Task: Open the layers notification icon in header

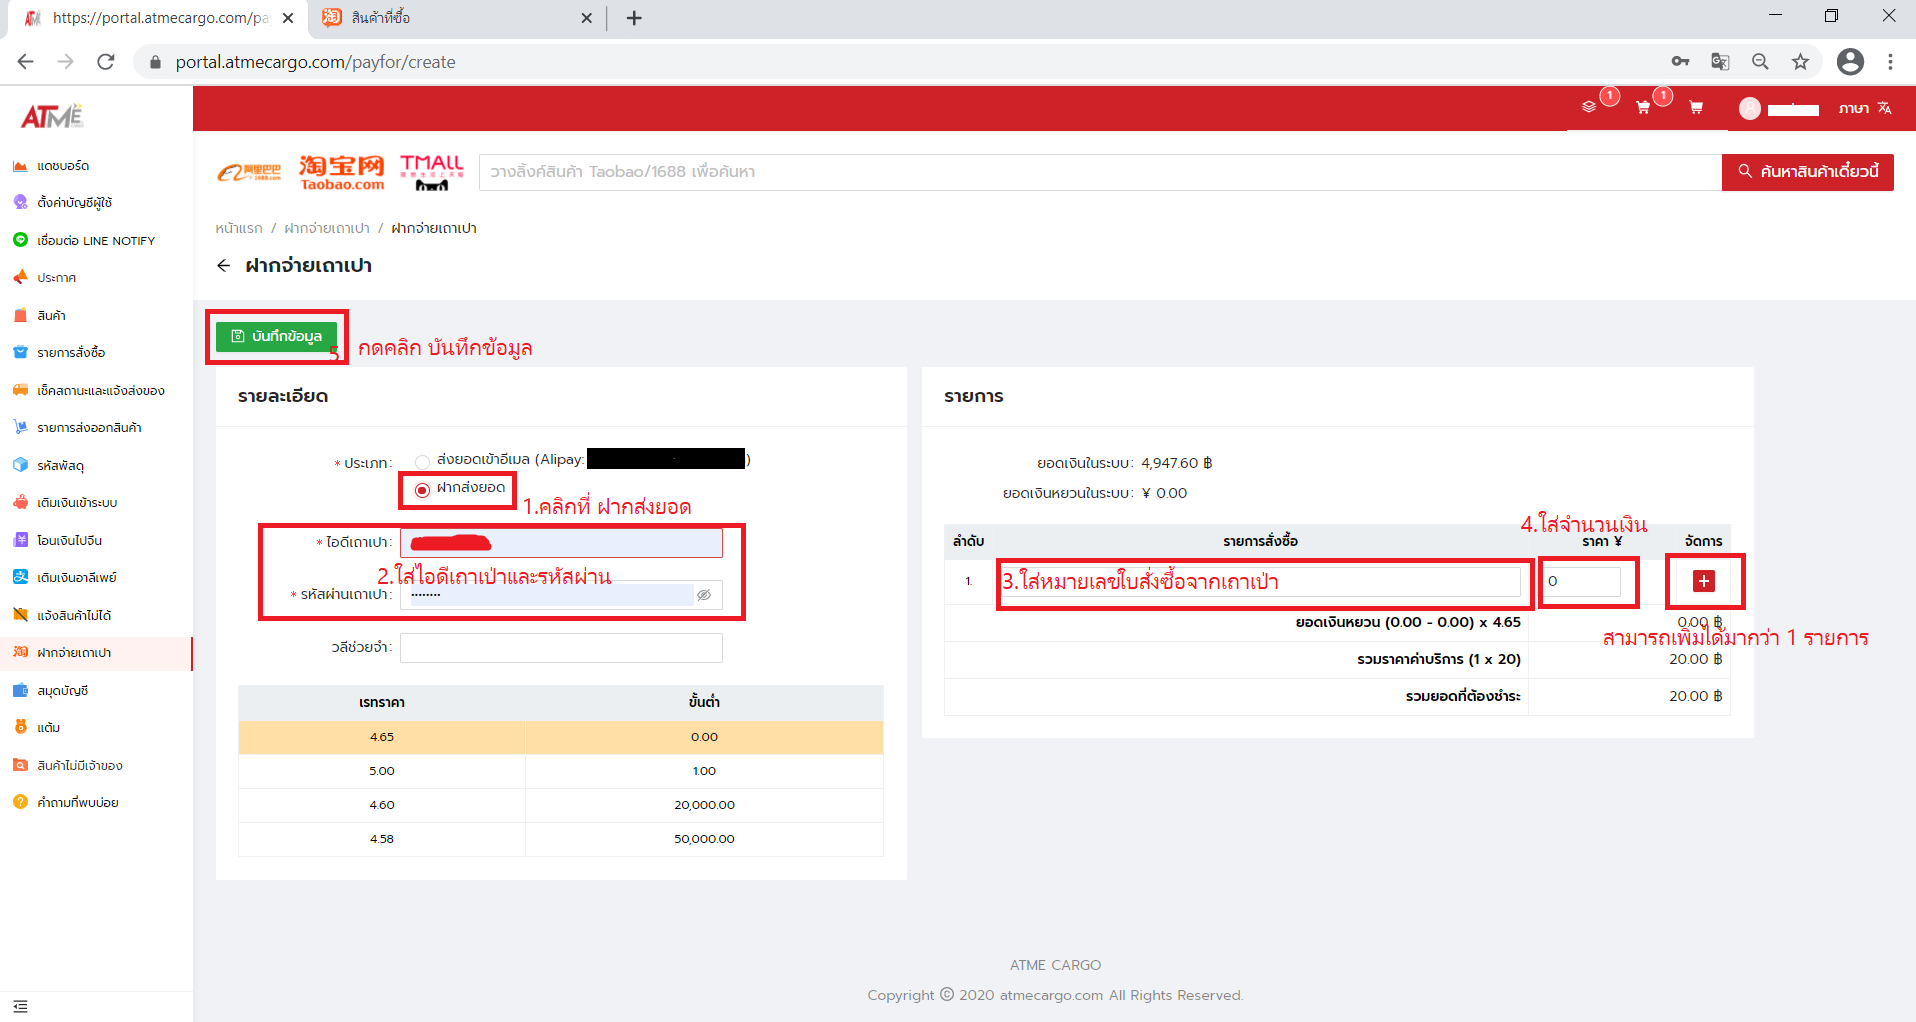Action: [1589, 107]
